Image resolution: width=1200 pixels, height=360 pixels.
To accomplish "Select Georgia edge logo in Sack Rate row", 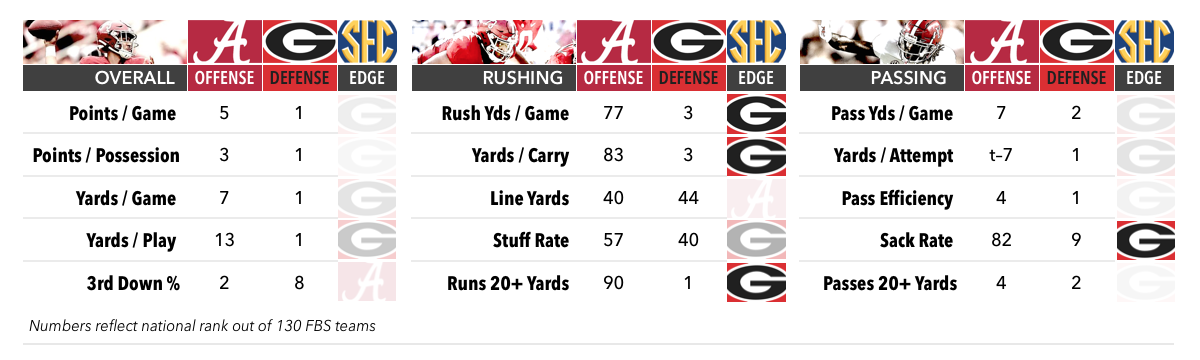I will click(1146, 241).
